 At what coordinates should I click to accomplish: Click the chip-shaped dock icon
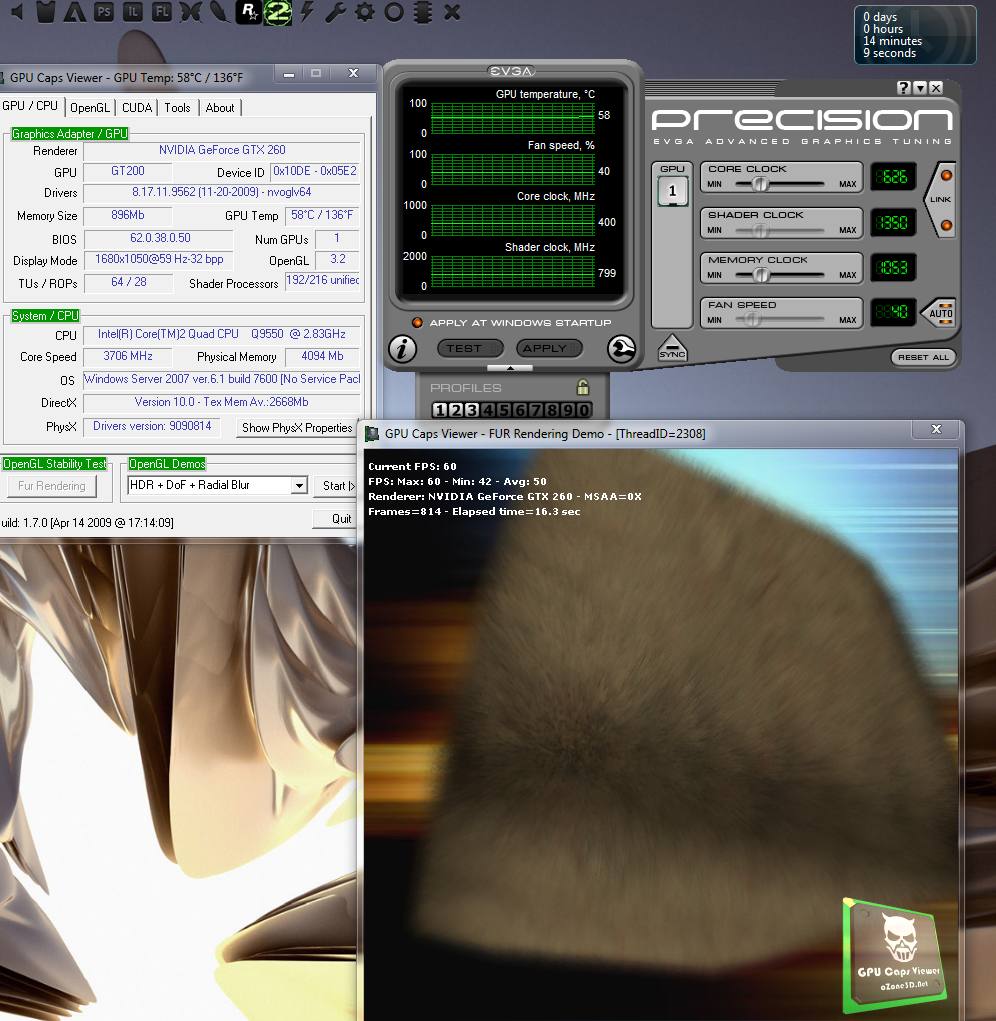point(422,12)
